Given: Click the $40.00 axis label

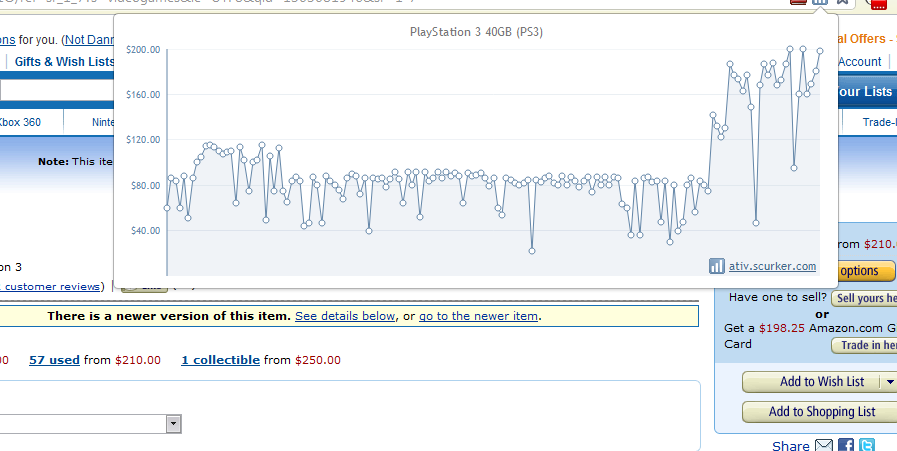Looking at the screenshot, I should (145, 231).
